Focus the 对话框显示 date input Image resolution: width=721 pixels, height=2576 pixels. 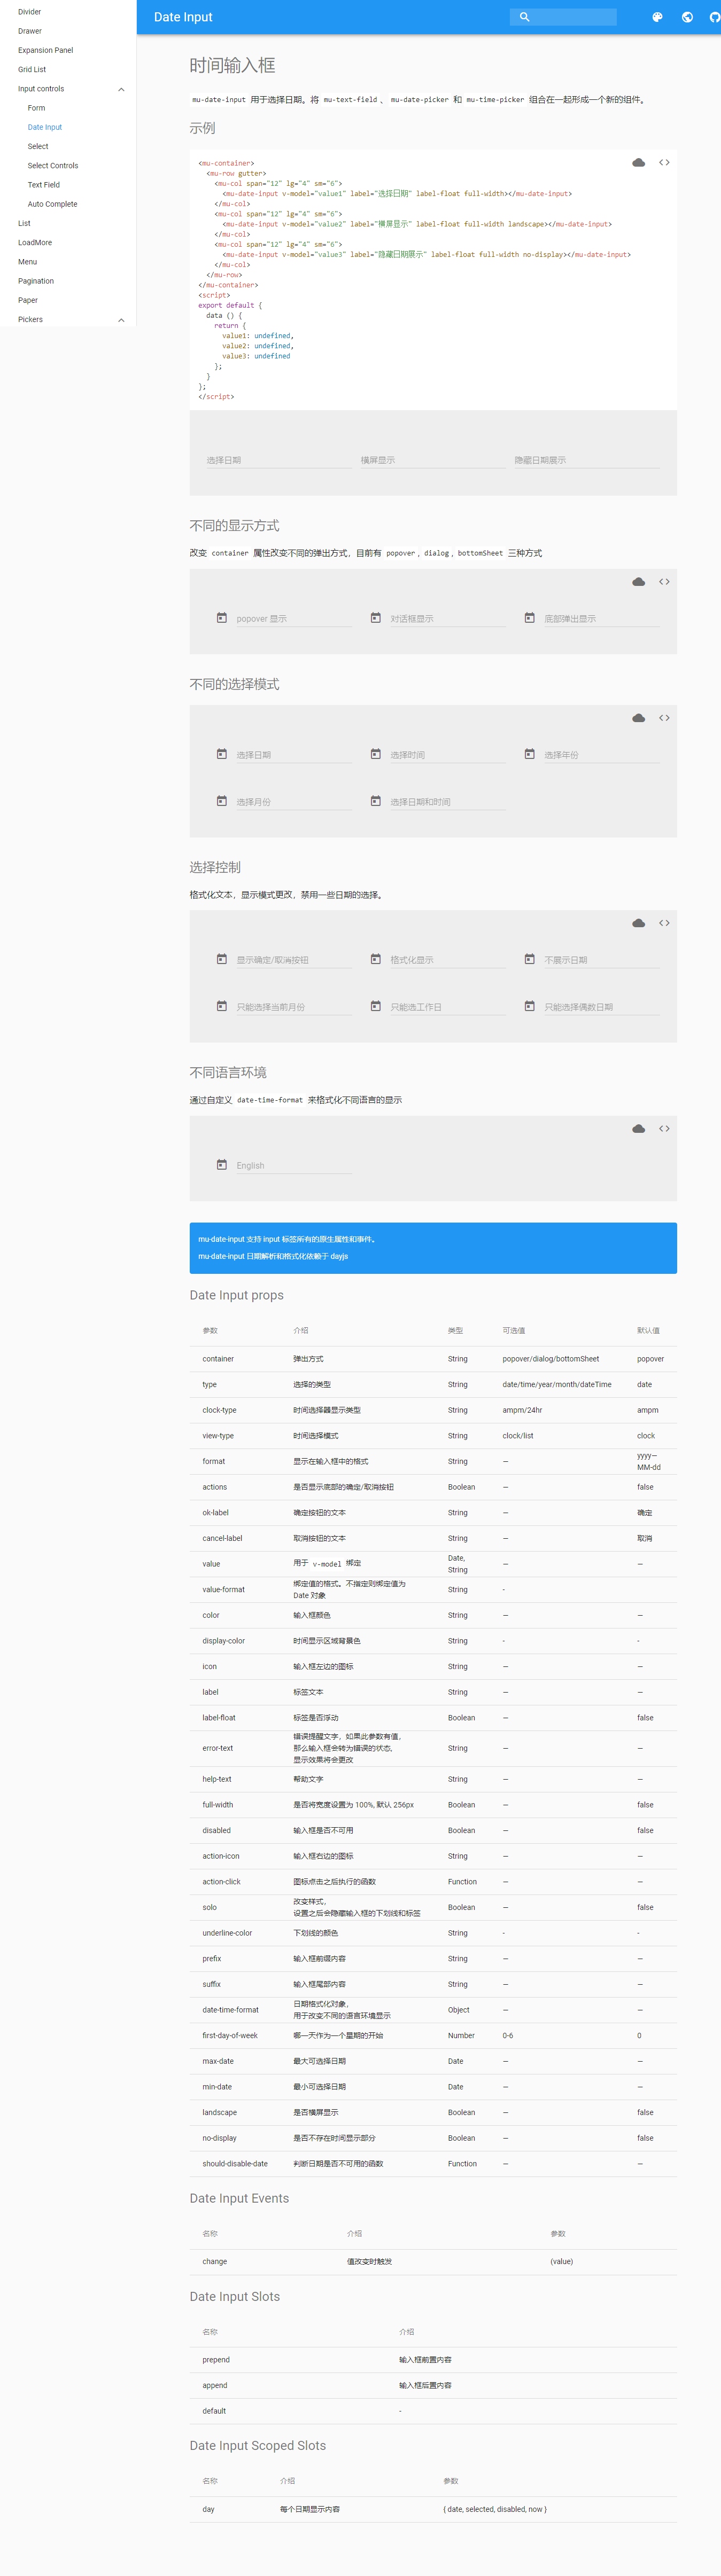click(448, 619)
